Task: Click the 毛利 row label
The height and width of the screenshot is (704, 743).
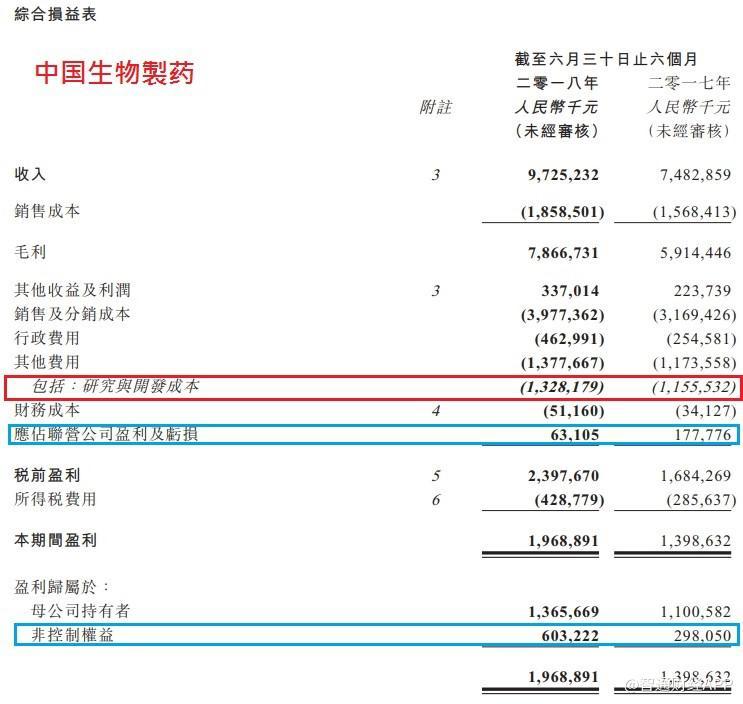Action: click(x=30, y=252)
